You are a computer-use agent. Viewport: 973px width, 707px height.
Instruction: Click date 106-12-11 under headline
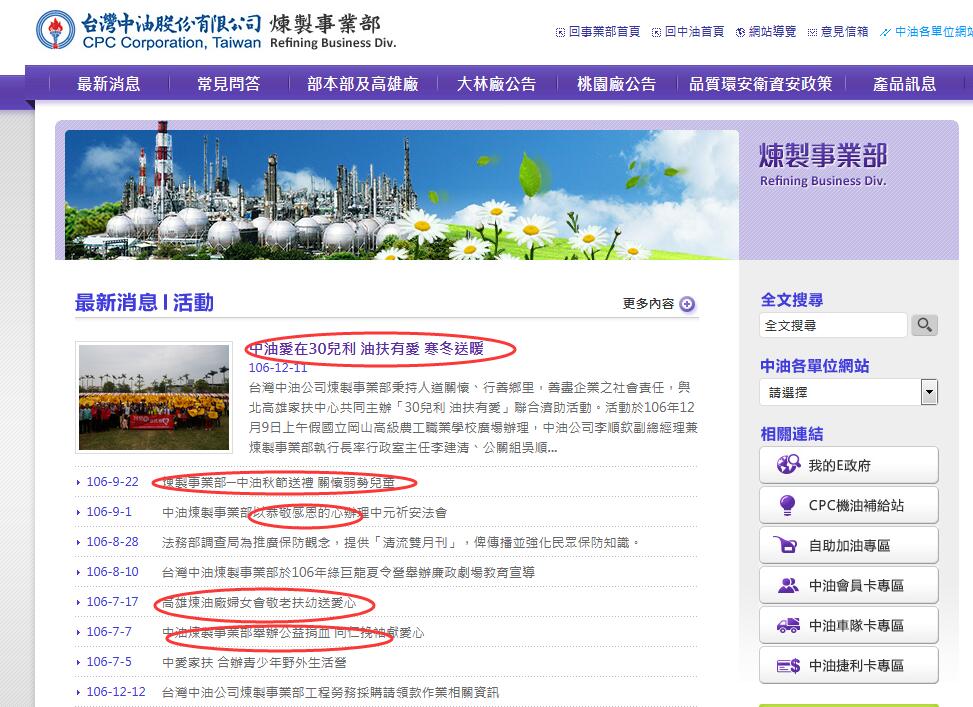point(278,367)
